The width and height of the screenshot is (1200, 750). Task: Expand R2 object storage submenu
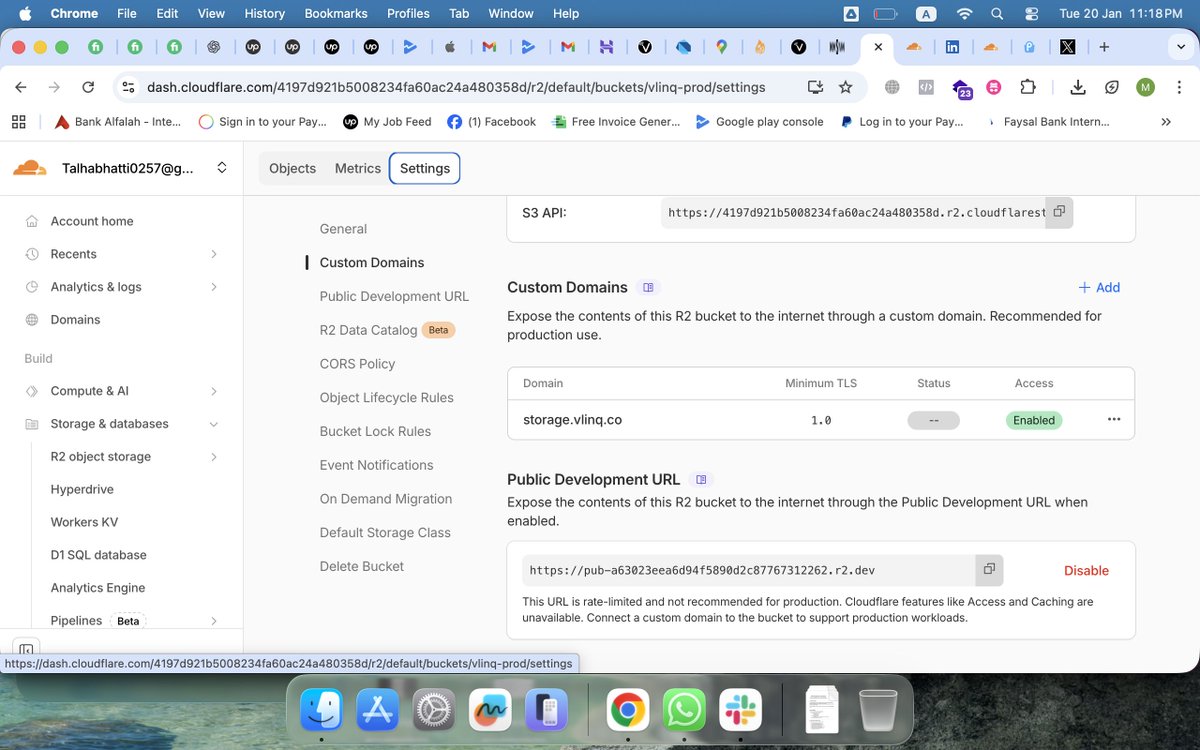point(214,457)
